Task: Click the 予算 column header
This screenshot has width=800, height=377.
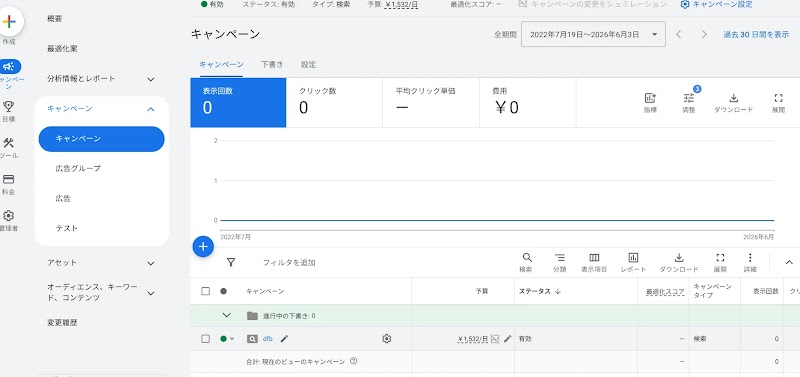Action: 482,291
